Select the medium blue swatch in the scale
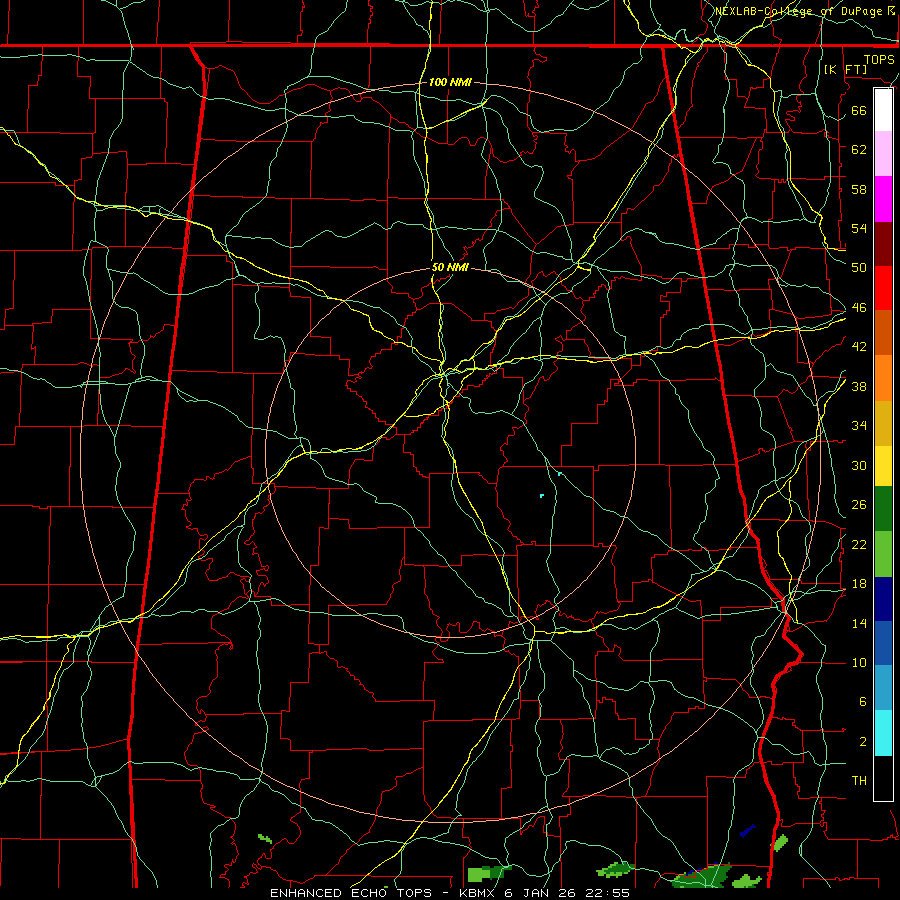The height and width of the screenshot is (900, 900). coord(883,643)
